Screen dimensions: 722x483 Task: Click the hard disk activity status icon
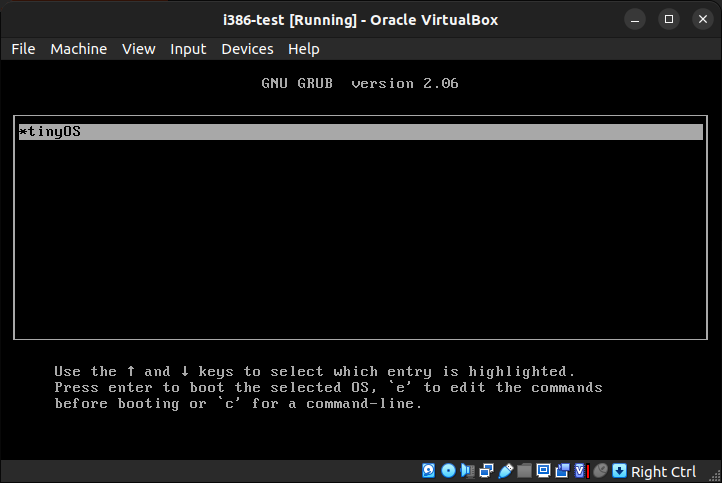(x=428, y=471)
